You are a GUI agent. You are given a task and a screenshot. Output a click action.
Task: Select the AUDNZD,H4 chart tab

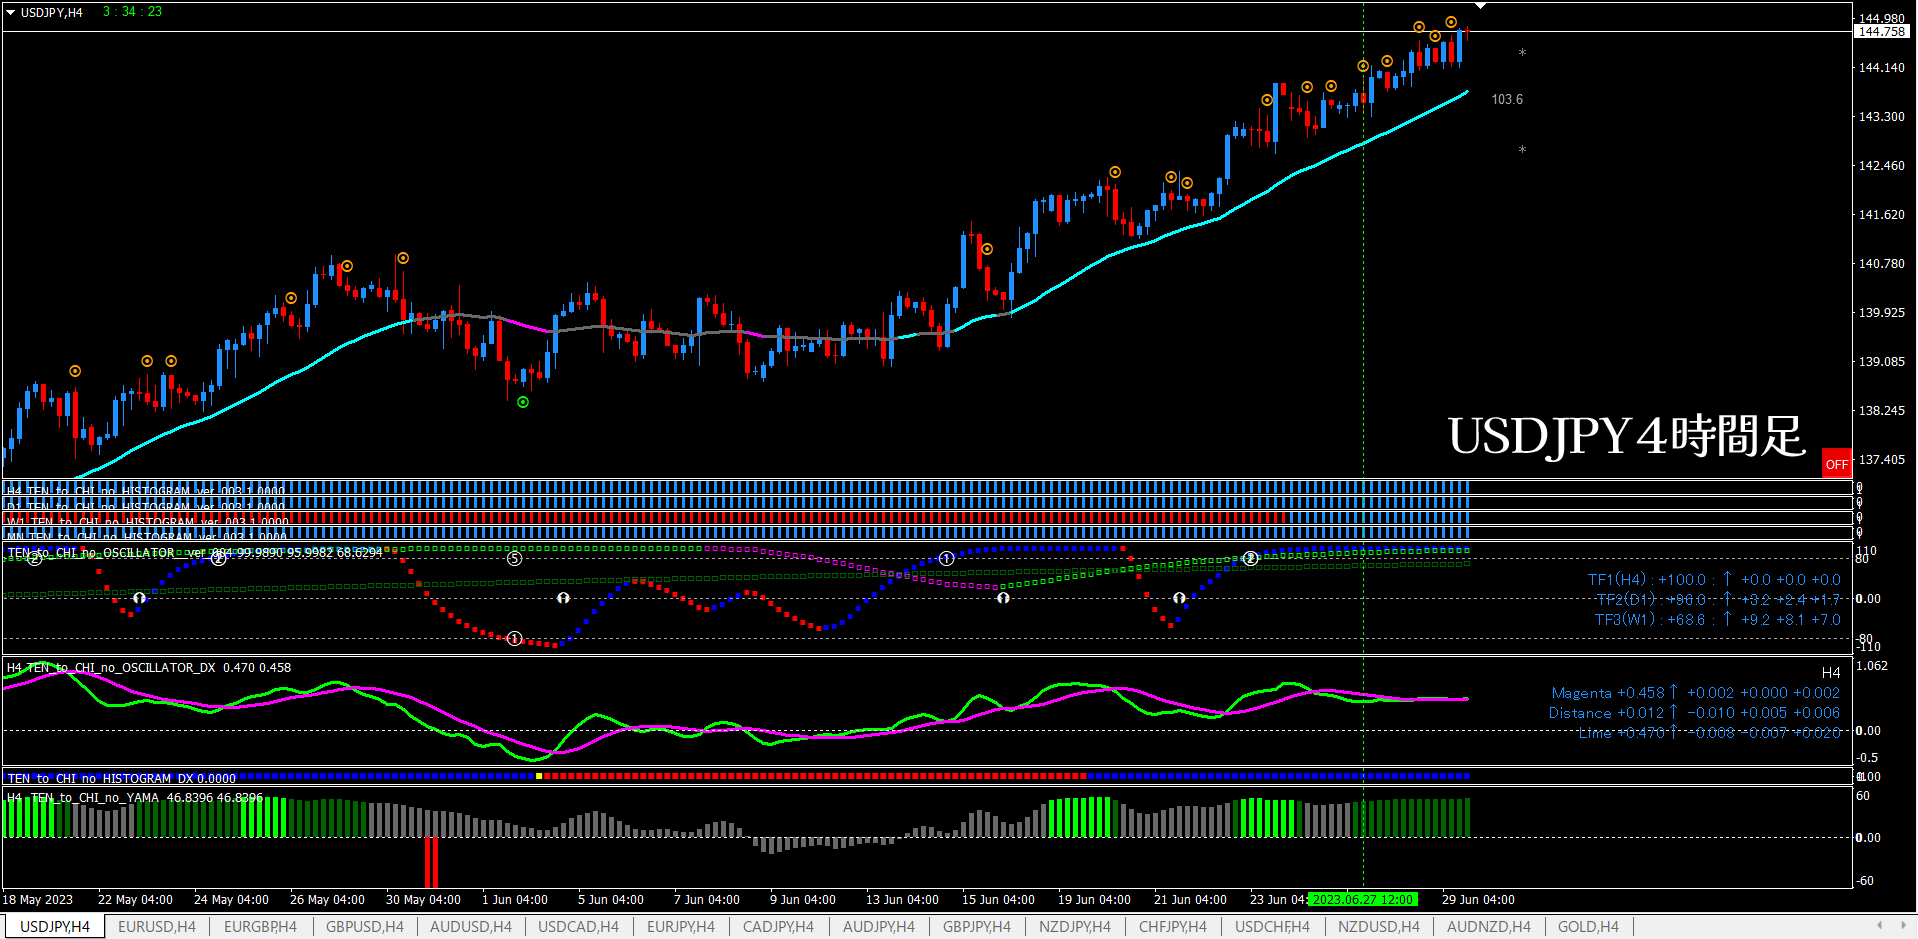(1489, 927)
